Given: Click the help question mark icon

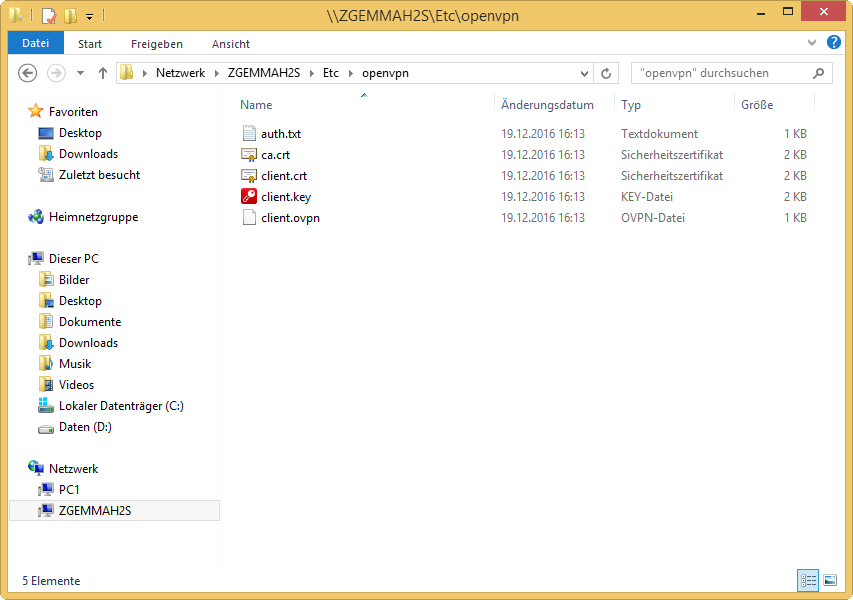Looking at the screenshot, I should coord(833,43).
